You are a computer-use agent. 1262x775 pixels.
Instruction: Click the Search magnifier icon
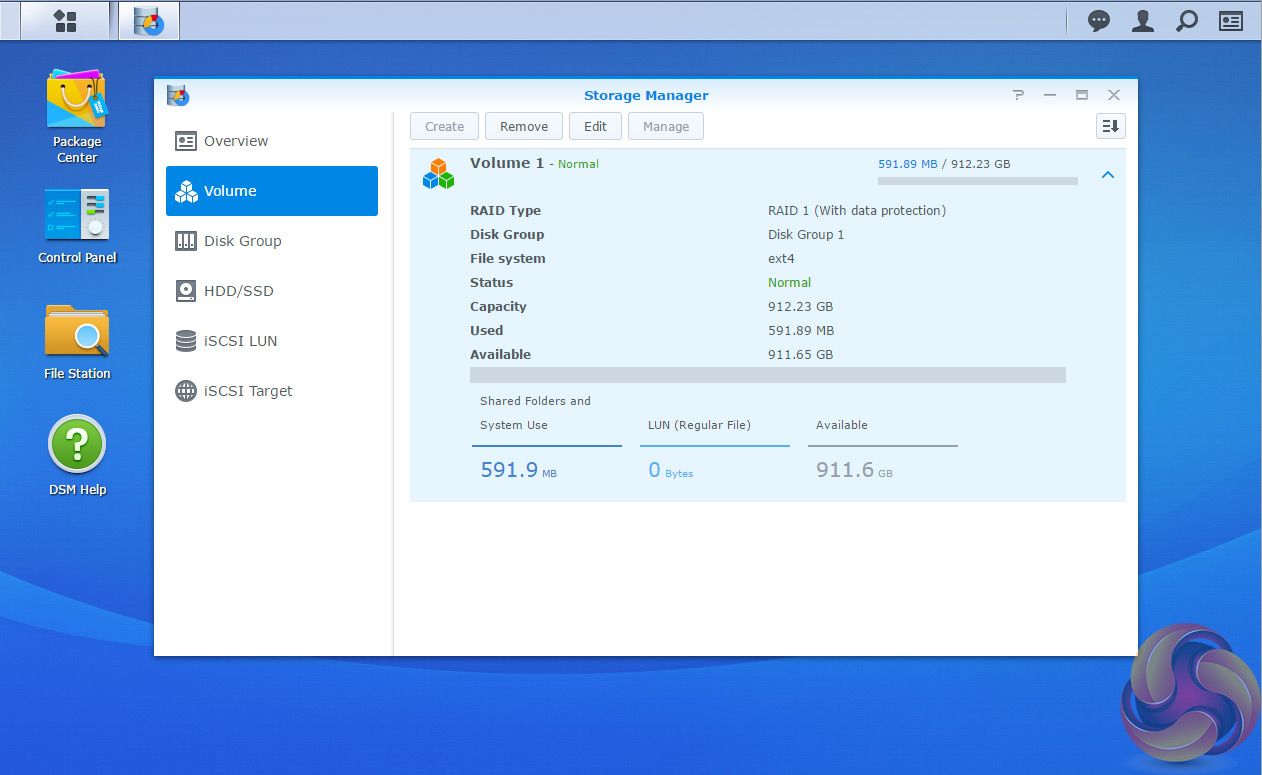pyautogui.click(x=1187, y=21)
